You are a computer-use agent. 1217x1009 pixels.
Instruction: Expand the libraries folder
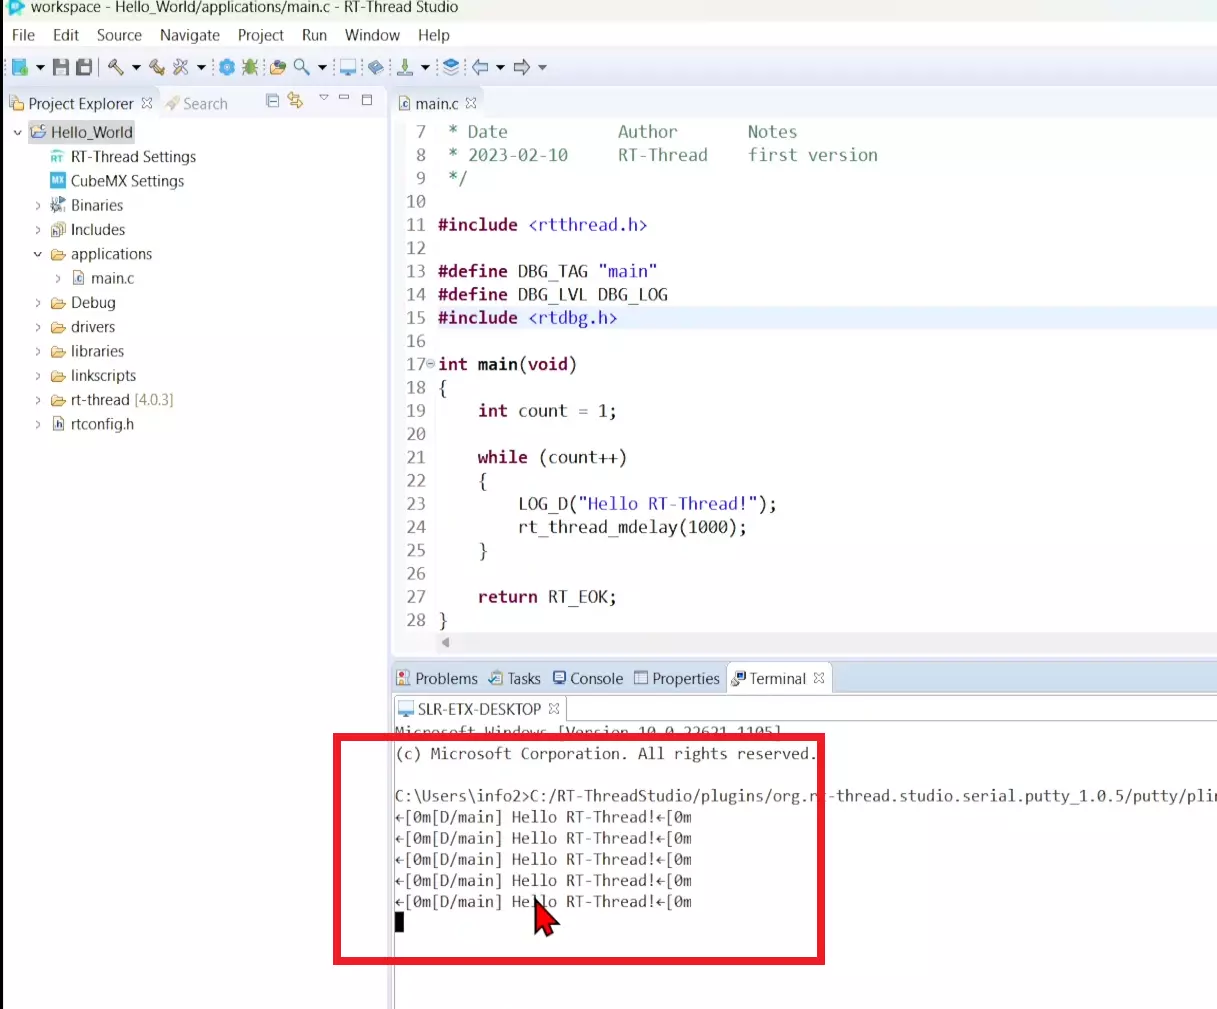pos(38,352)
